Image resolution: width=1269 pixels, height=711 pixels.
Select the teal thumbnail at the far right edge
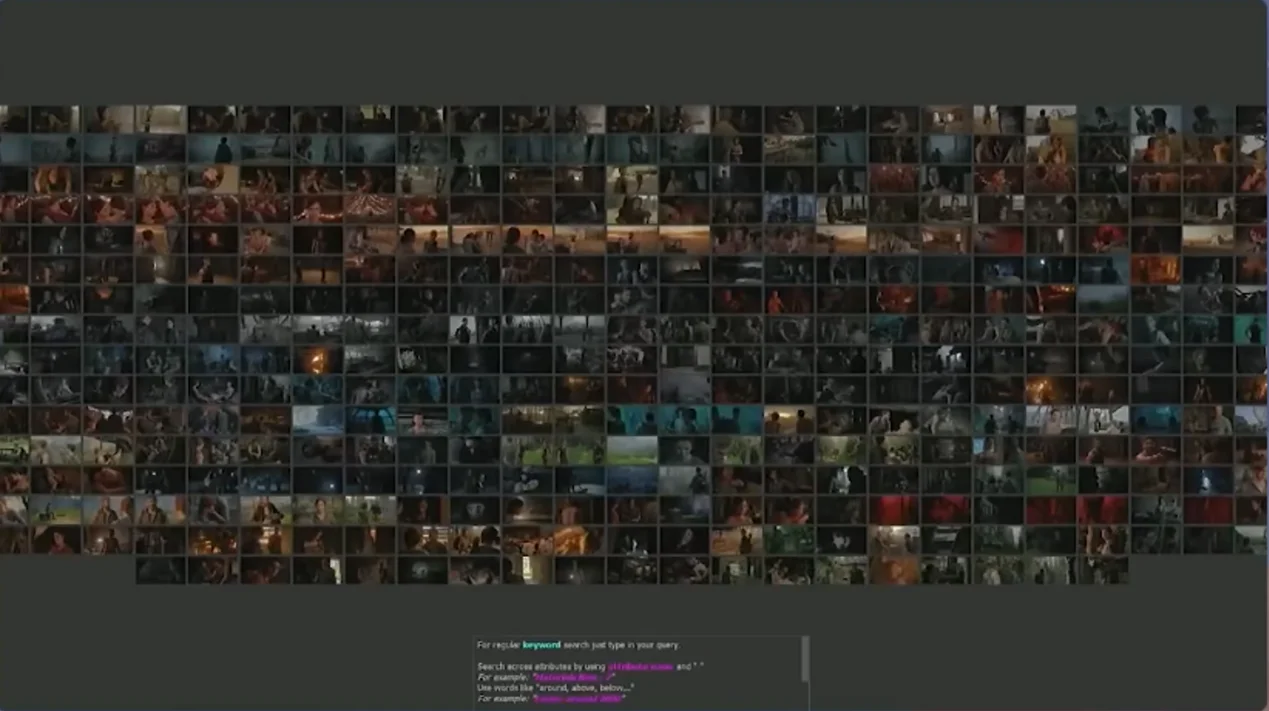[x=1250, y=330]
